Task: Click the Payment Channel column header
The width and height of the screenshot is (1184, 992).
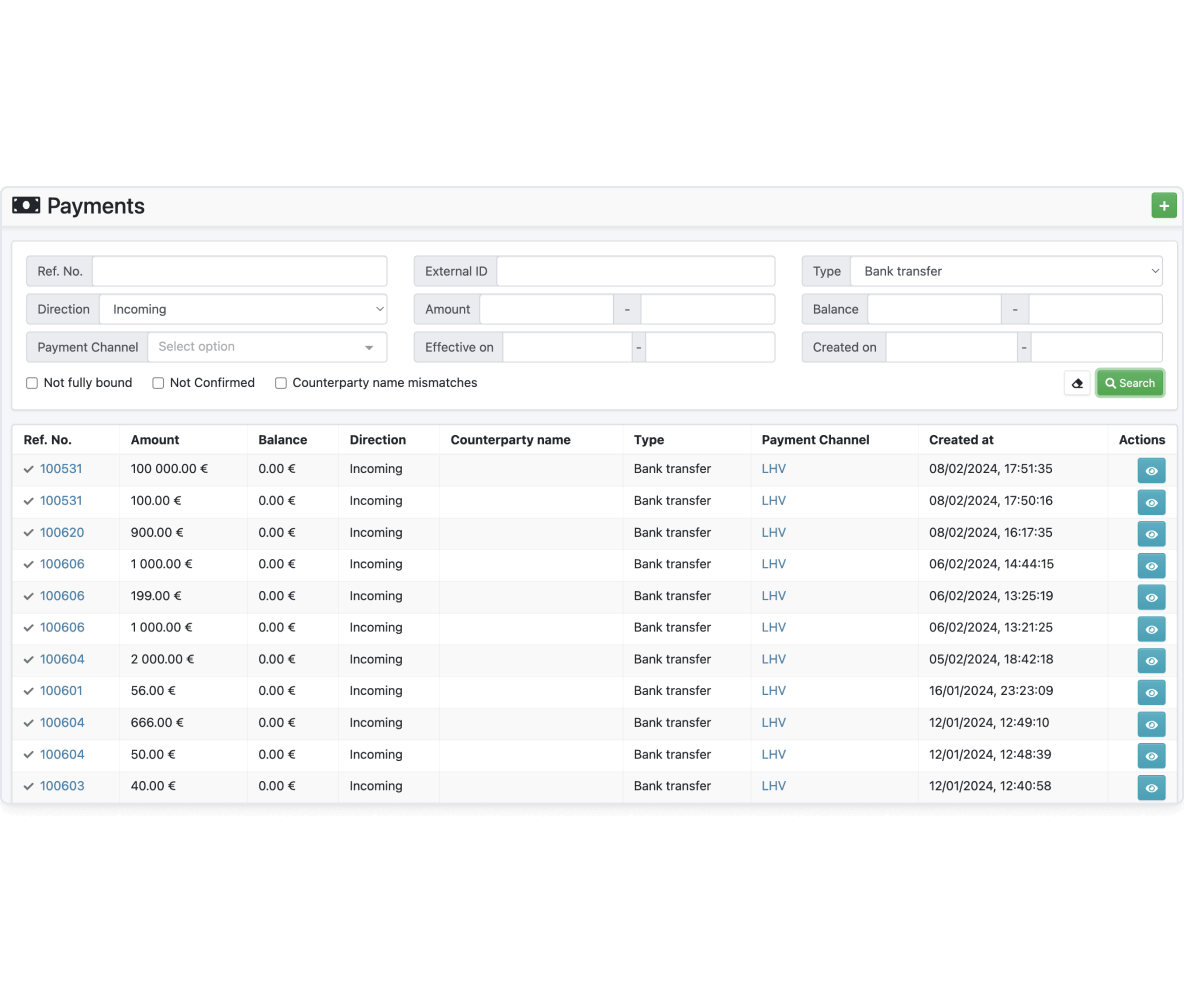Action: [x=816, y=440]
